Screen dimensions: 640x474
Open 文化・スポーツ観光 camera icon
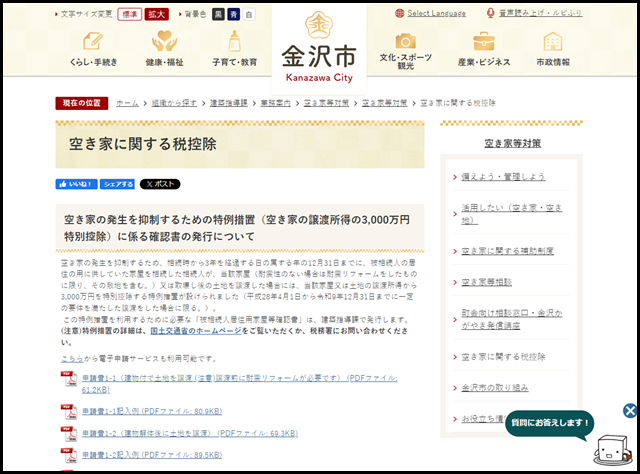click(x=405, y=41)
